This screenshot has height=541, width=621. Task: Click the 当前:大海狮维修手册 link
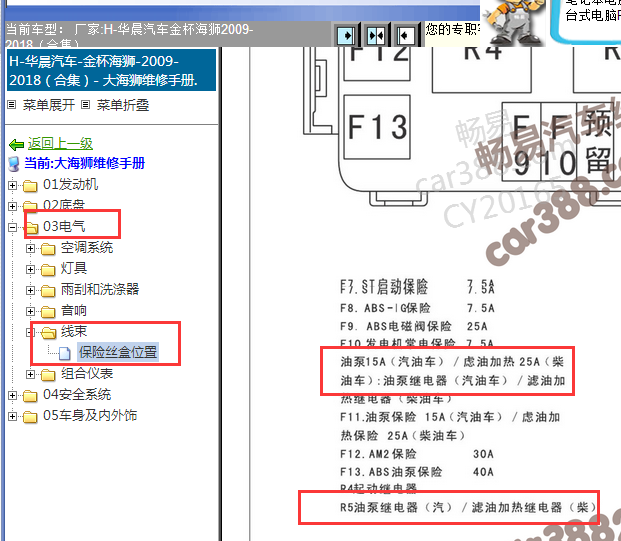click(x=84, y=163)
